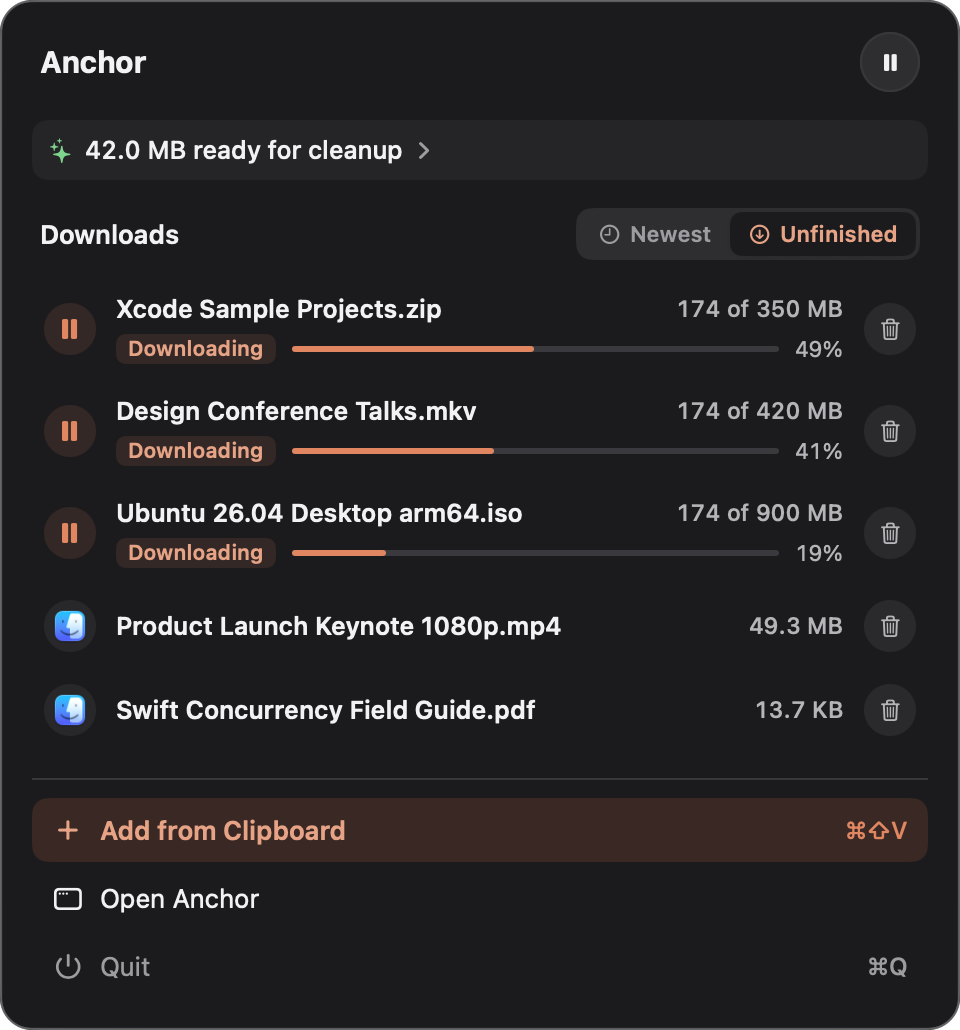Open Product Launch Keynote 1080p.mp4 file name
960x1030 pixels.
(x=338, y=626)
